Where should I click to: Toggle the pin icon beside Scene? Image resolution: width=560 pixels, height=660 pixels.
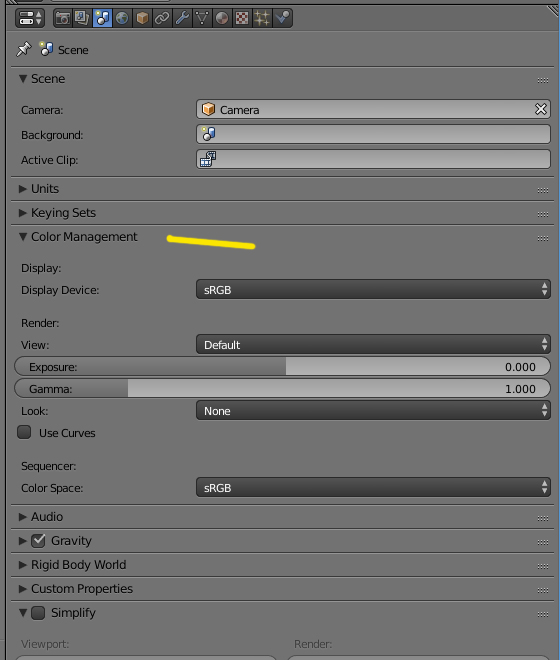tap(24, 49)
